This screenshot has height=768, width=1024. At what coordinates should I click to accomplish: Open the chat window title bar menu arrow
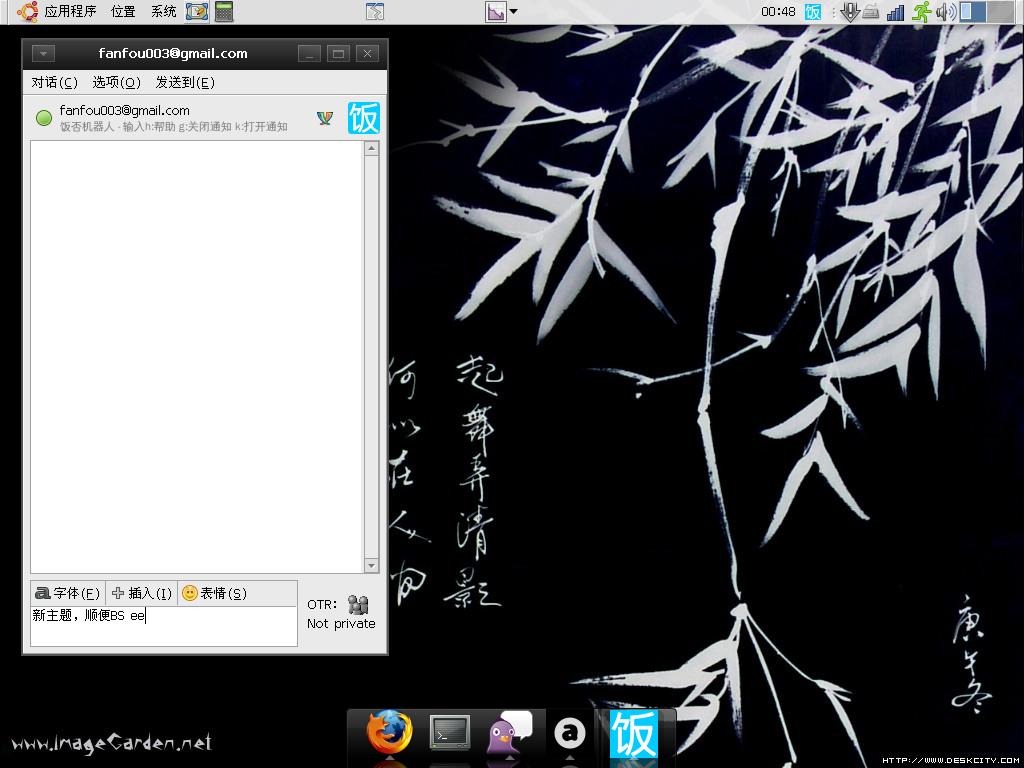[43, 54]
